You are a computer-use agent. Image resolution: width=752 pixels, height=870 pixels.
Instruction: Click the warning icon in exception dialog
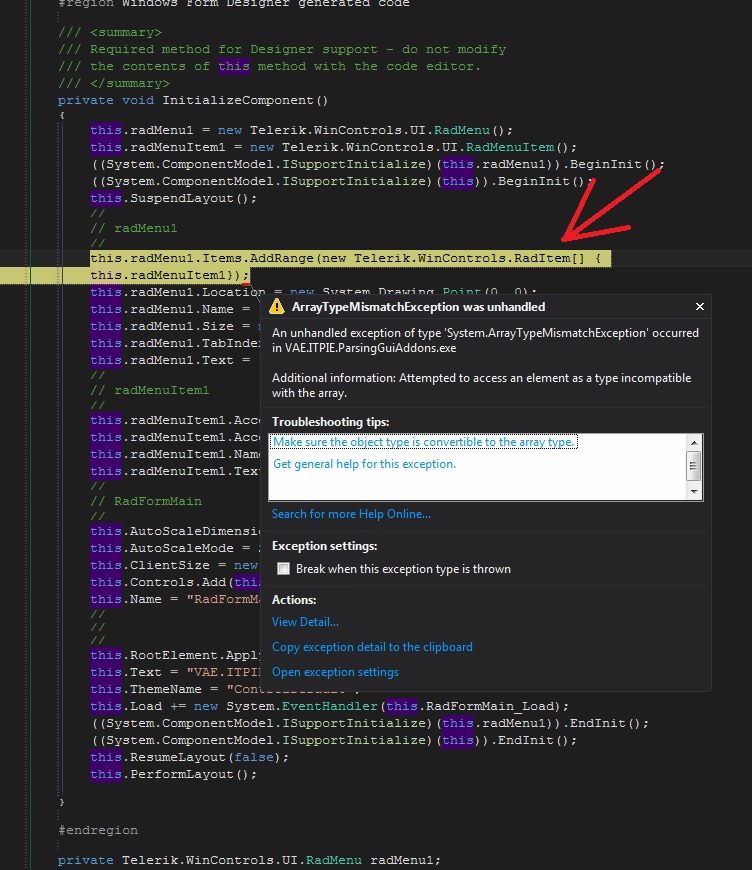point(276,306)
